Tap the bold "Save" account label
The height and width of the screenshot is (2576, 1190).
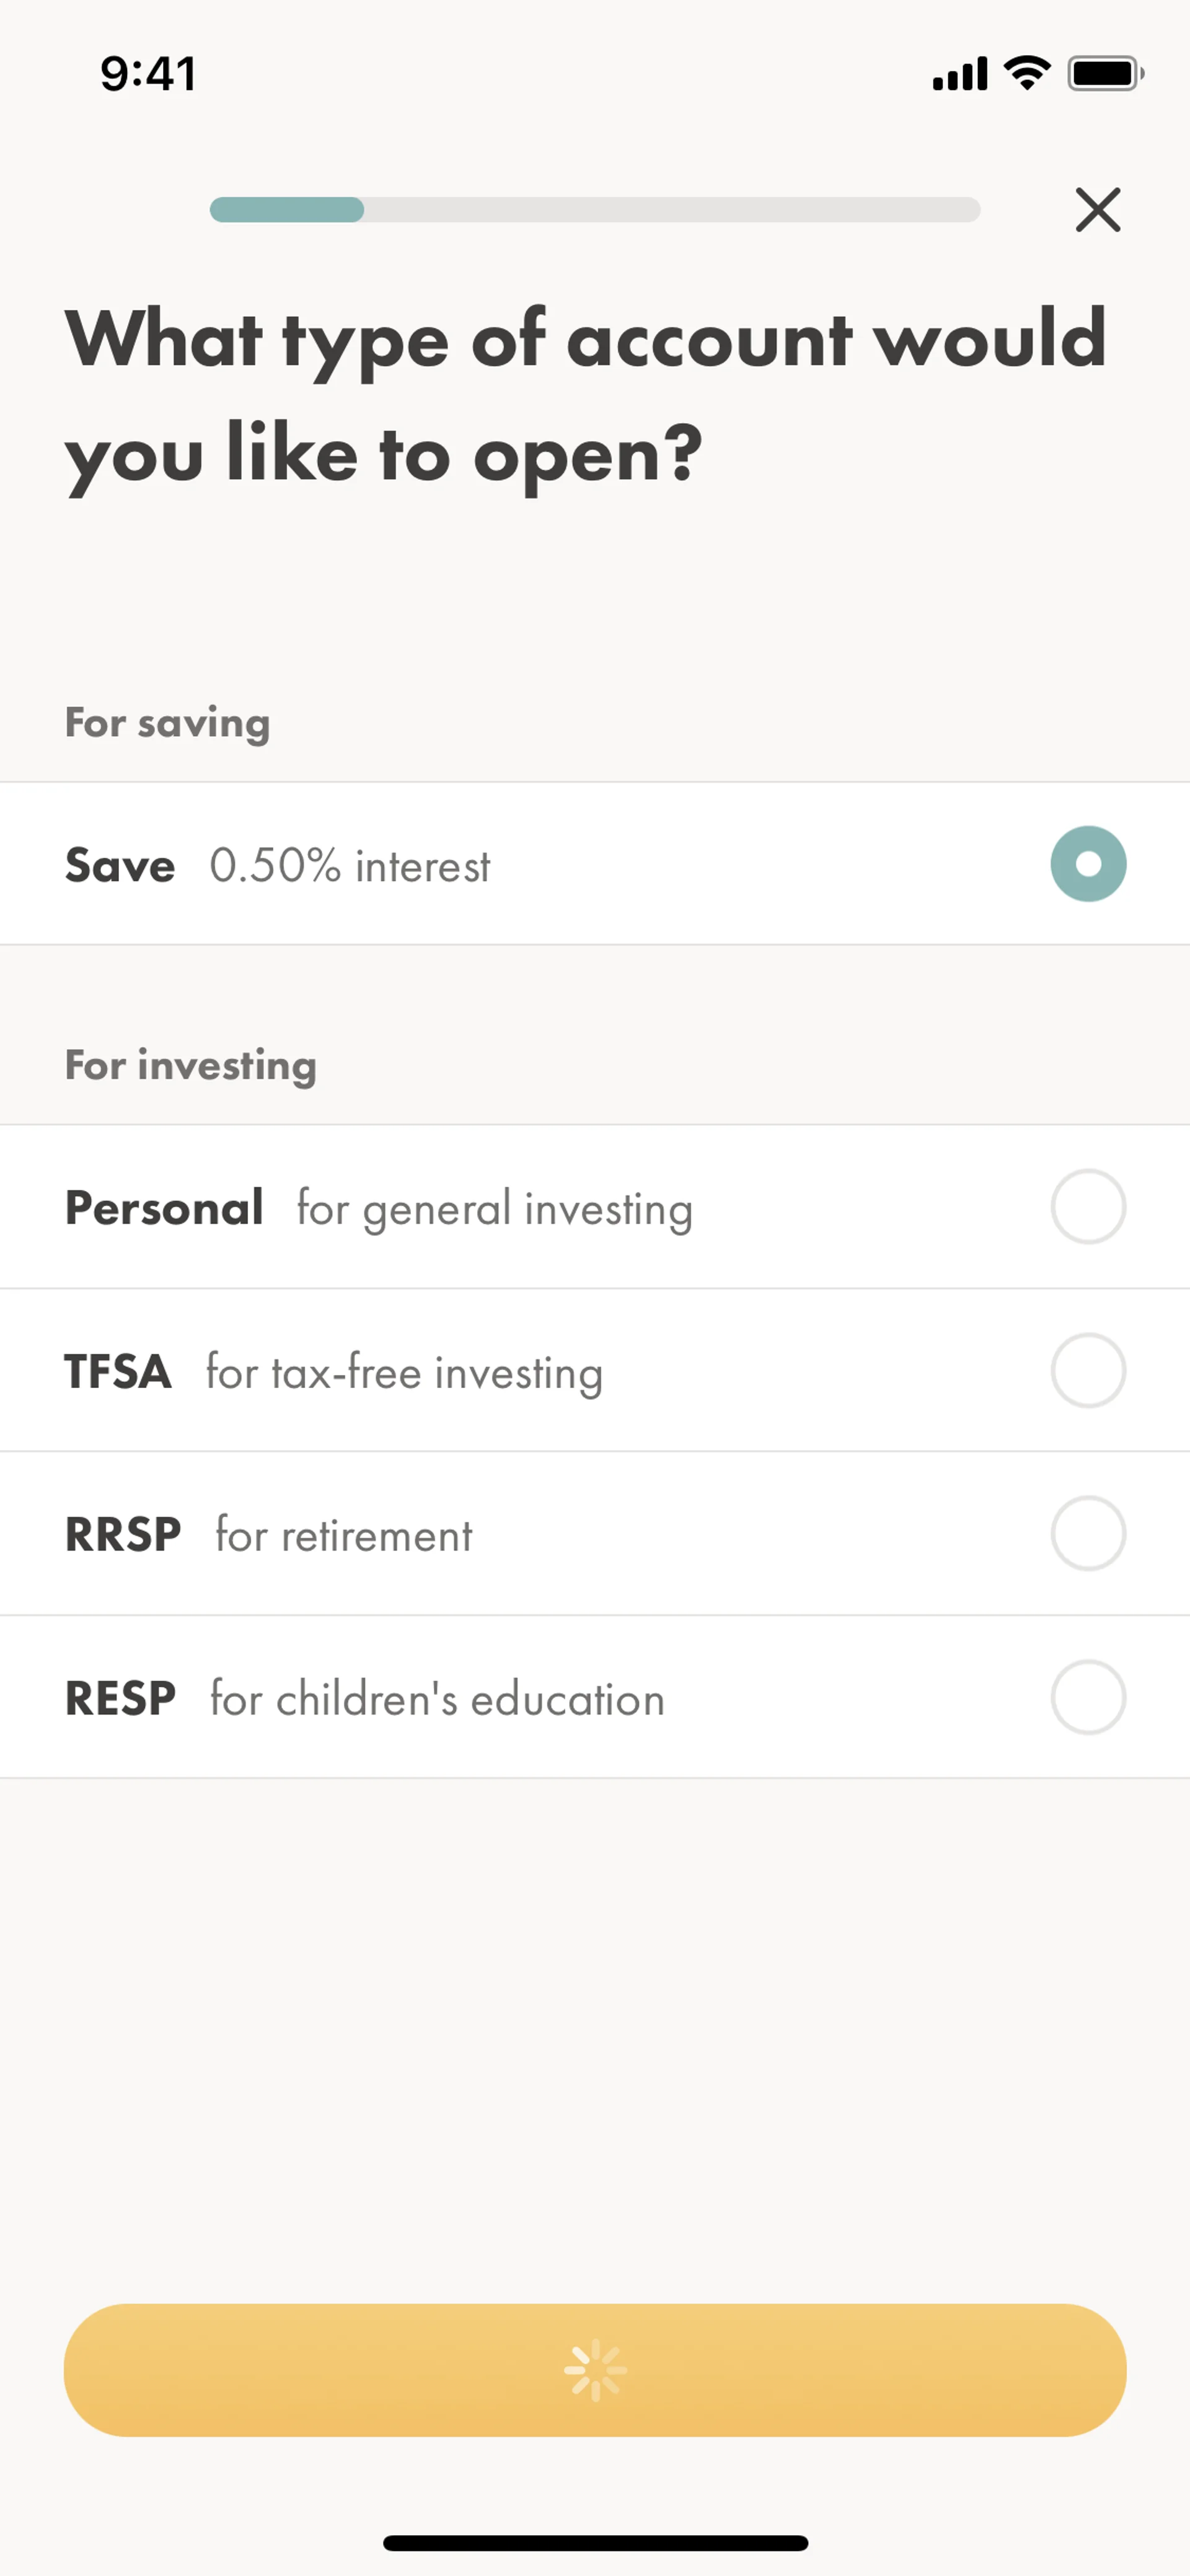120,865
